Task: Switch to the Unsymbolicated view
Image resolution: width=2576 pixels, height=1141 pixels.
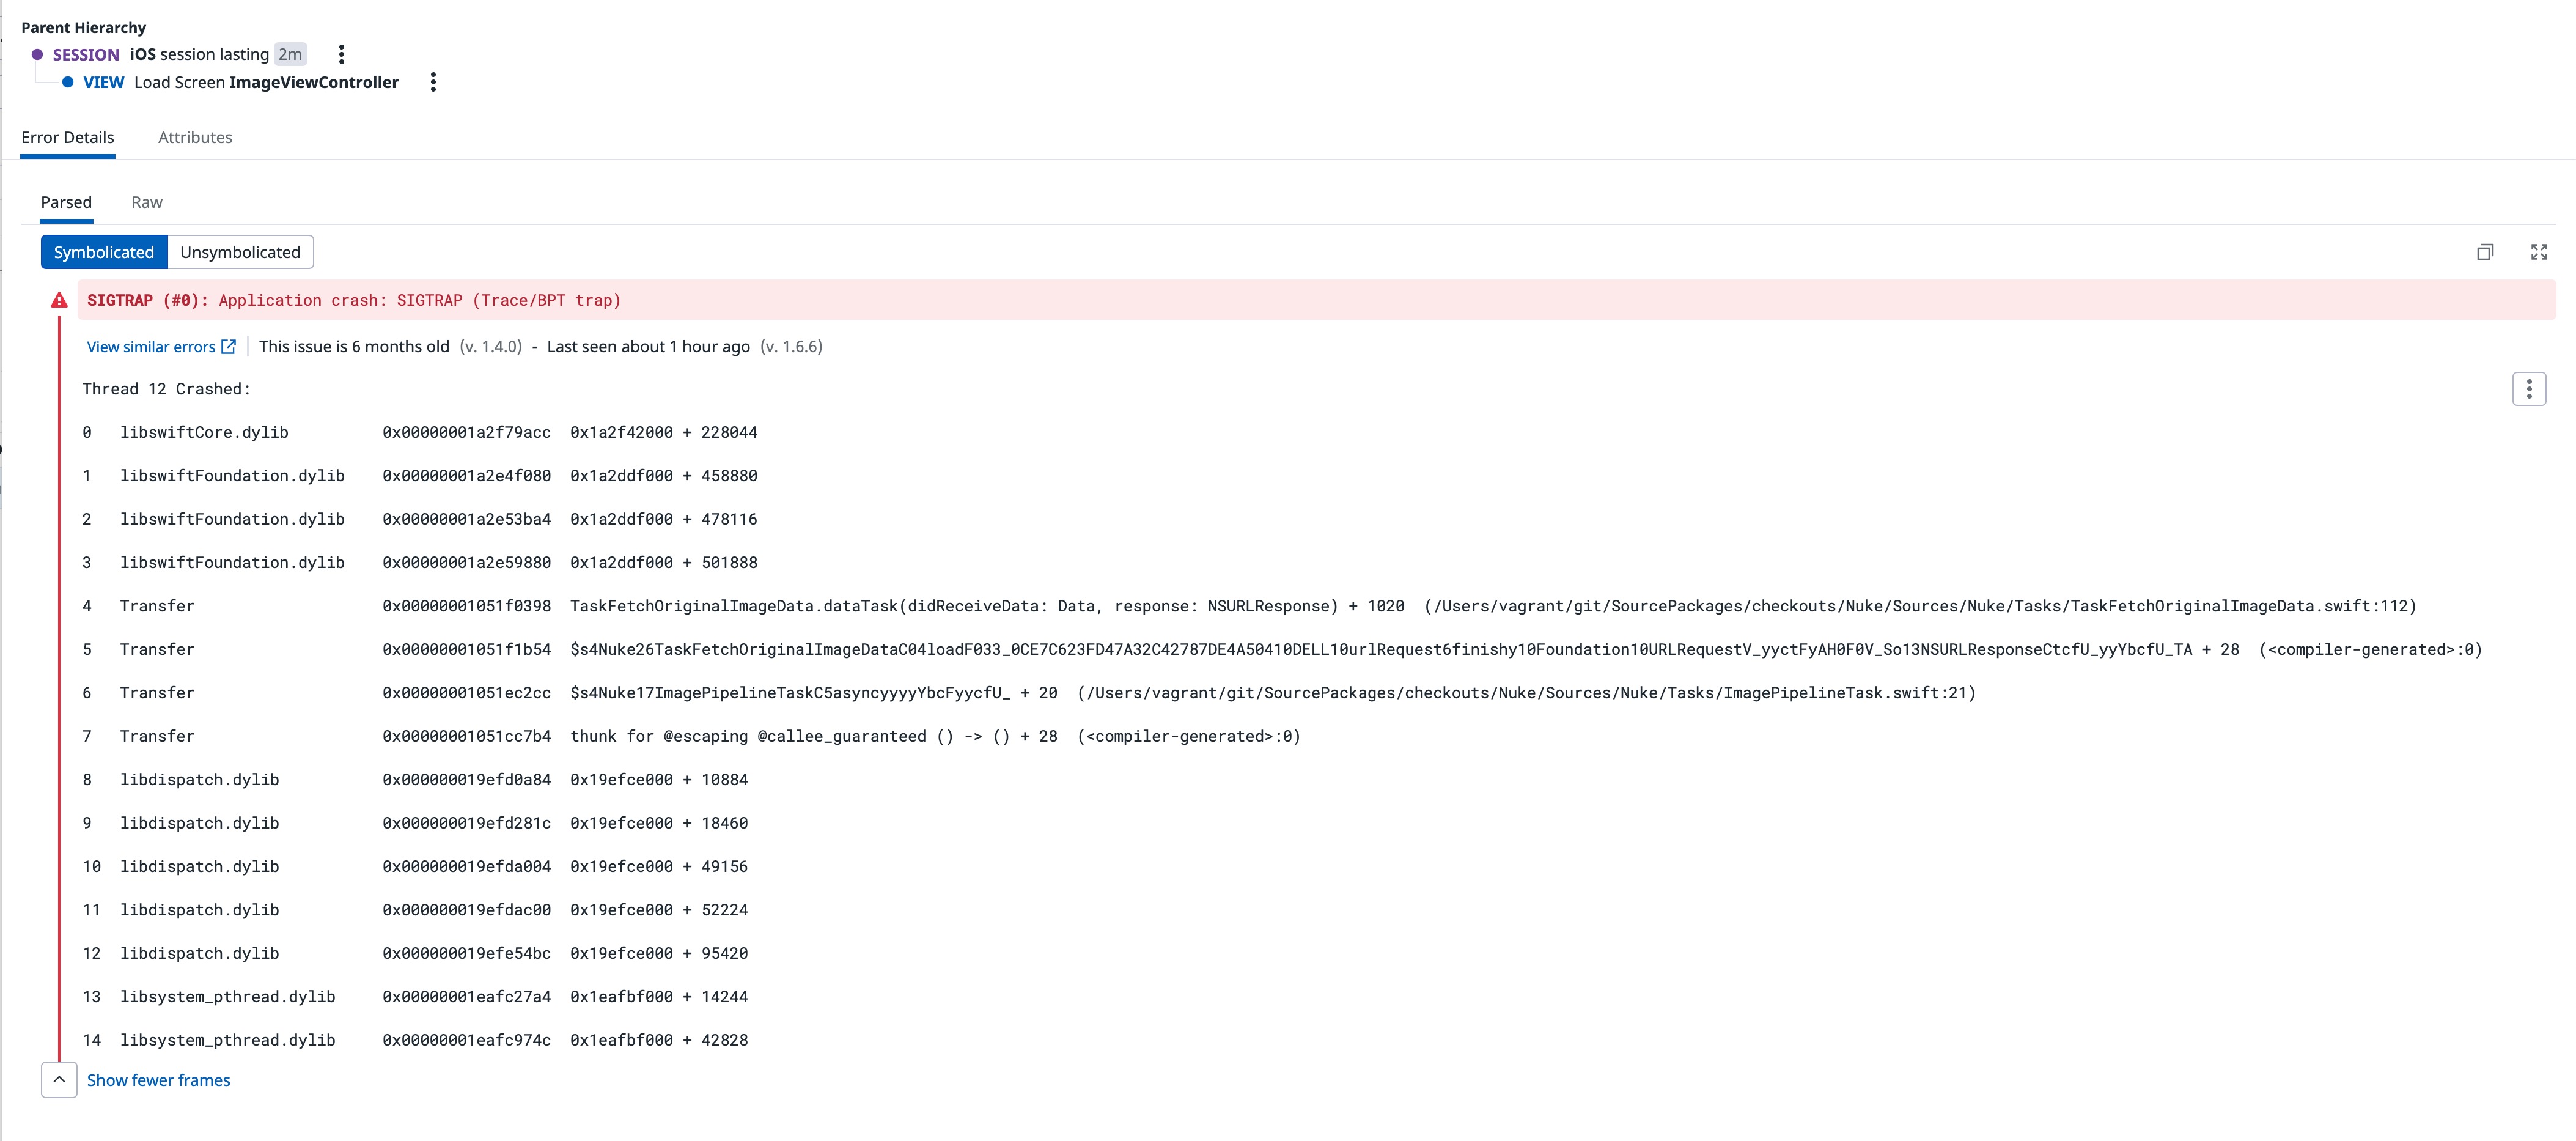Action: tap(240, 252)
